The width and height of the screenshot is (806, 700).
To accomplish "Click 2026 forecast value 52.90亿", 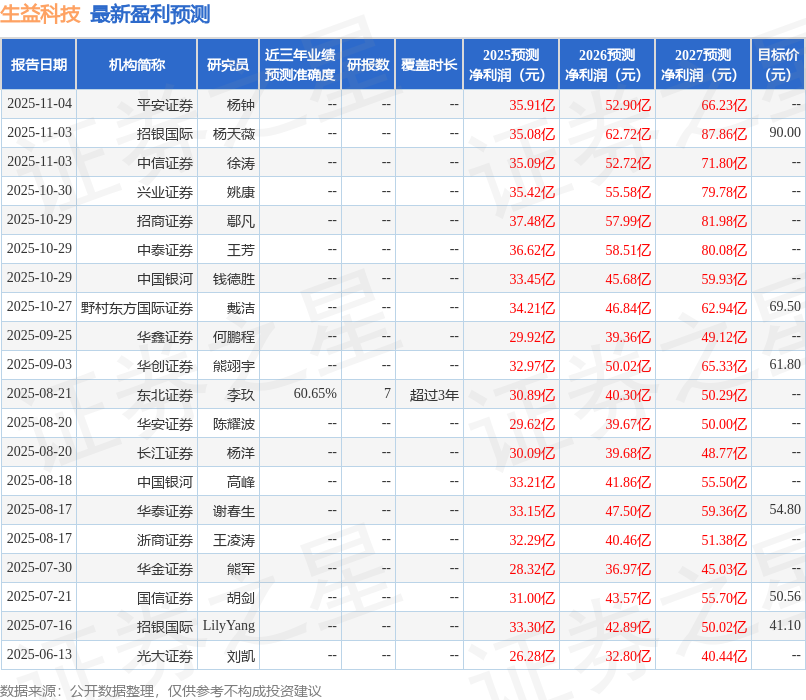I will (x=628, y=105).
